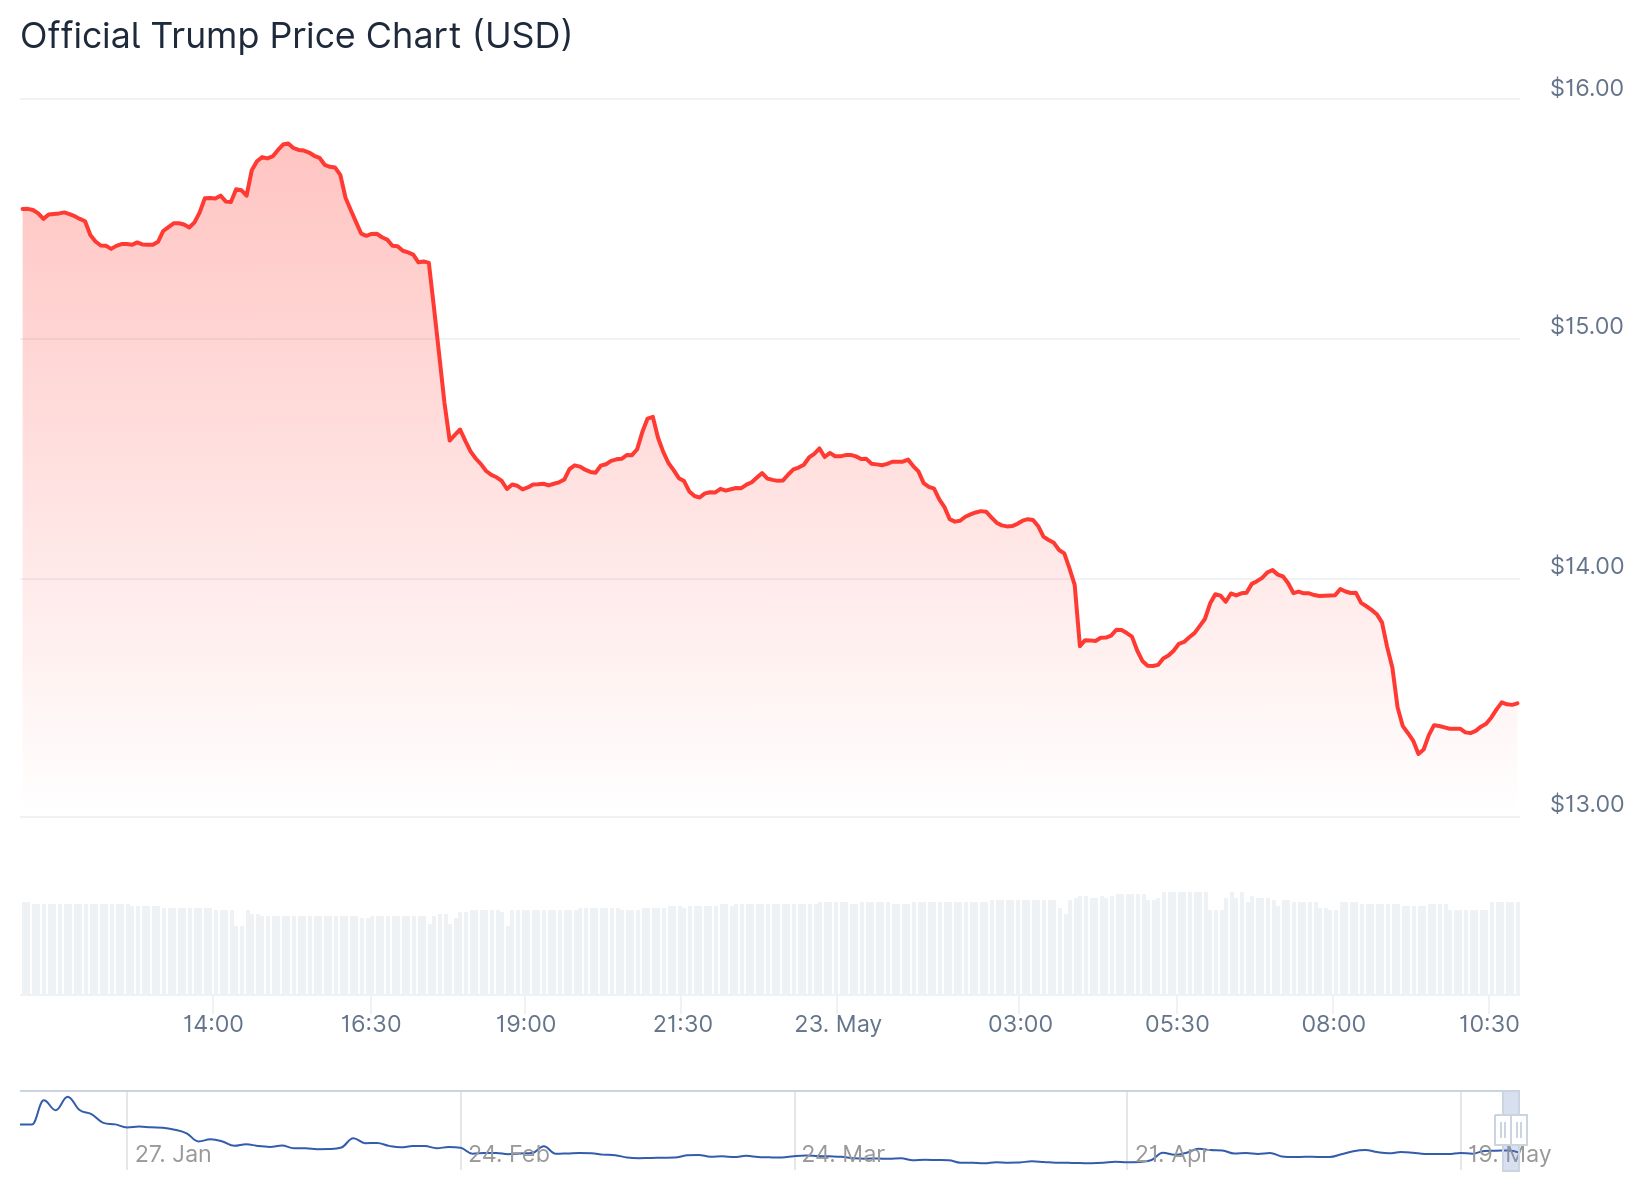Select the 24. Mar navigator date
The width and height of the screenshot is (1644, 1200).
click(843, 1154)
